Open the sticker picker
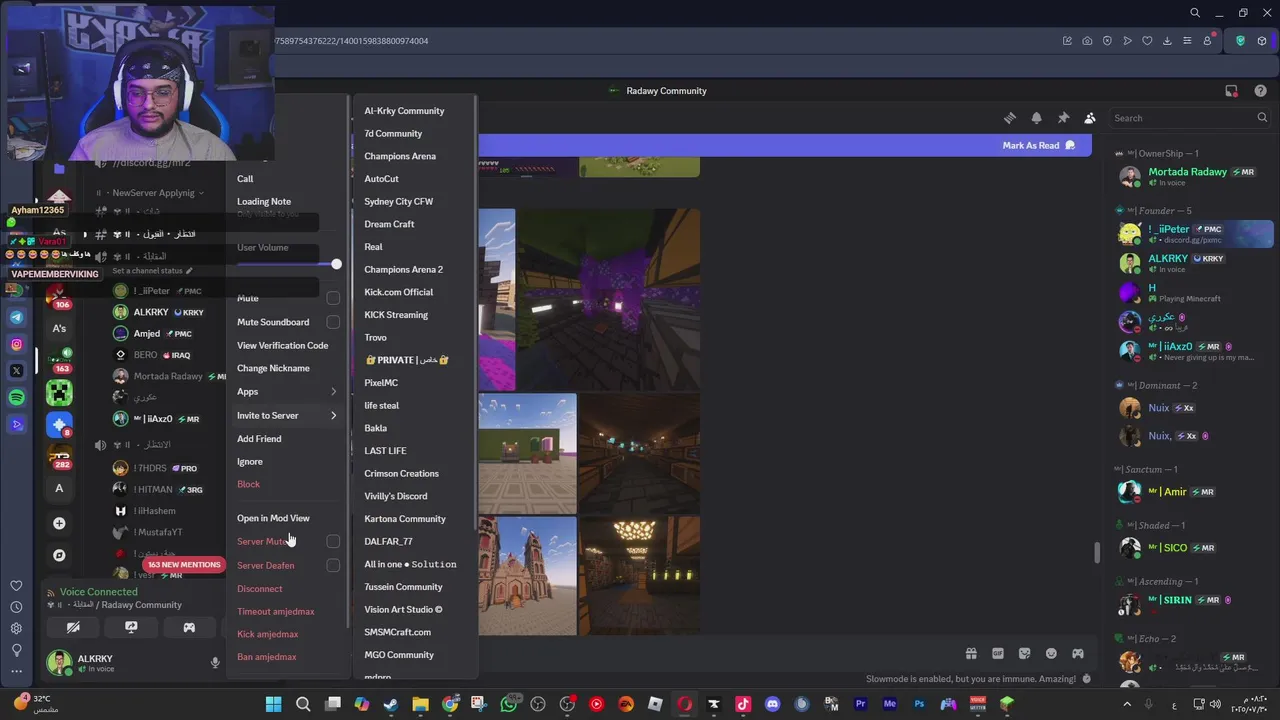Screen dimensions: 1280x720 [1025, 654]
